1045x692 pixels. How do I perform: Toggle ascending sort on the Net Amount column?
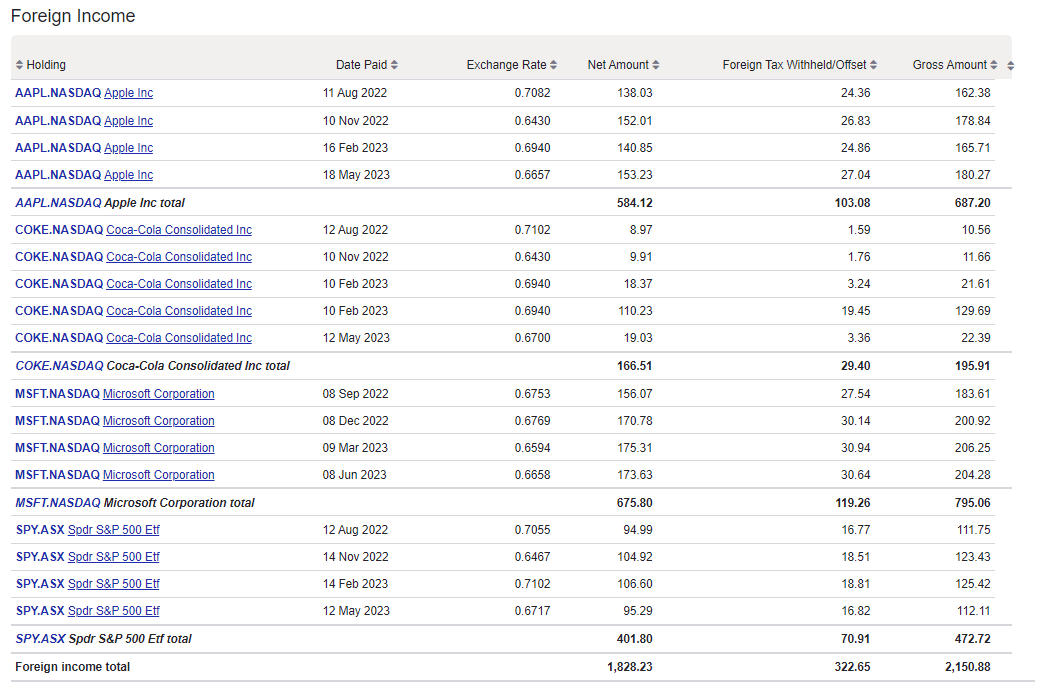click(655, 63)
